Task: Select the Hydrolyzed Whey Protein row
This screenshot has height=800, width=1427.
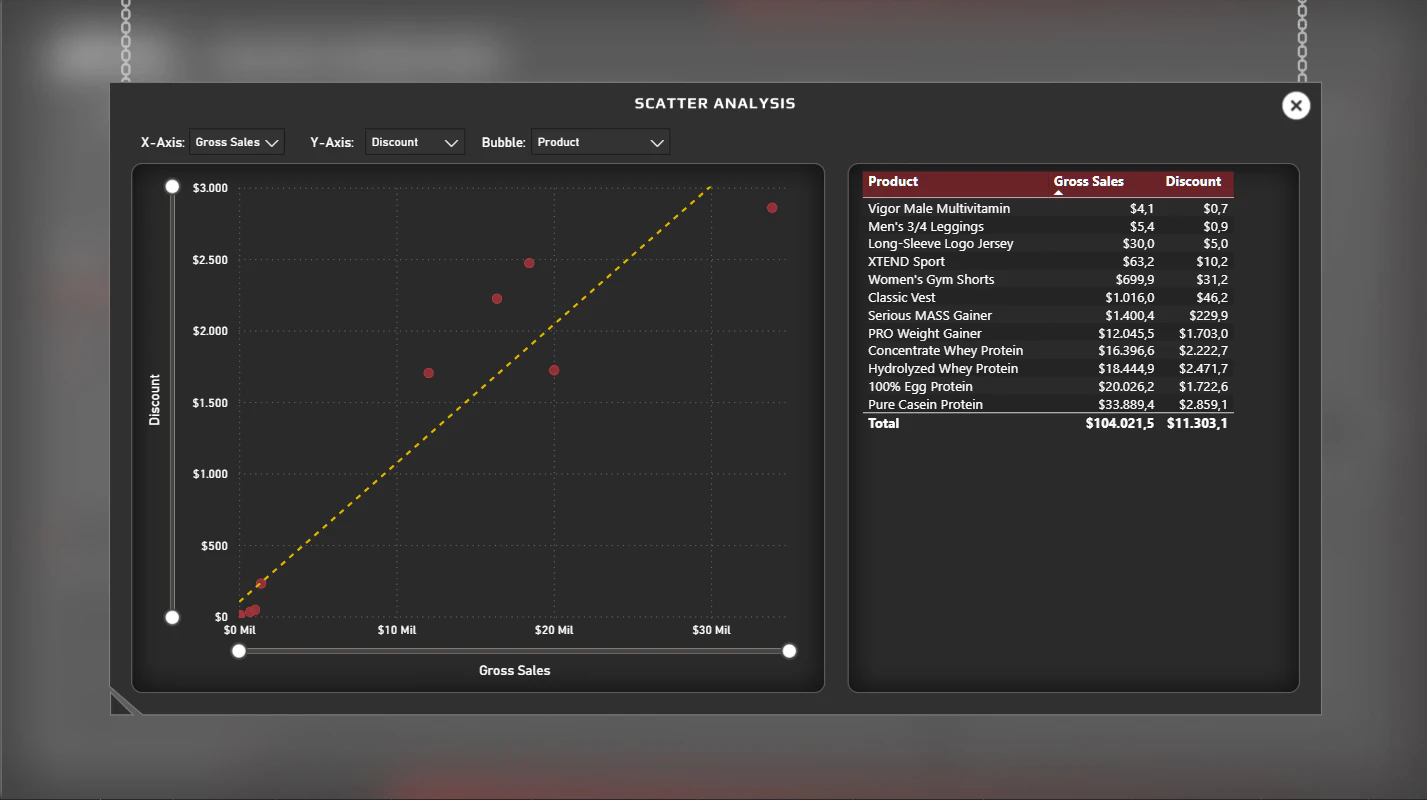Action: (x=1048, y=369)
